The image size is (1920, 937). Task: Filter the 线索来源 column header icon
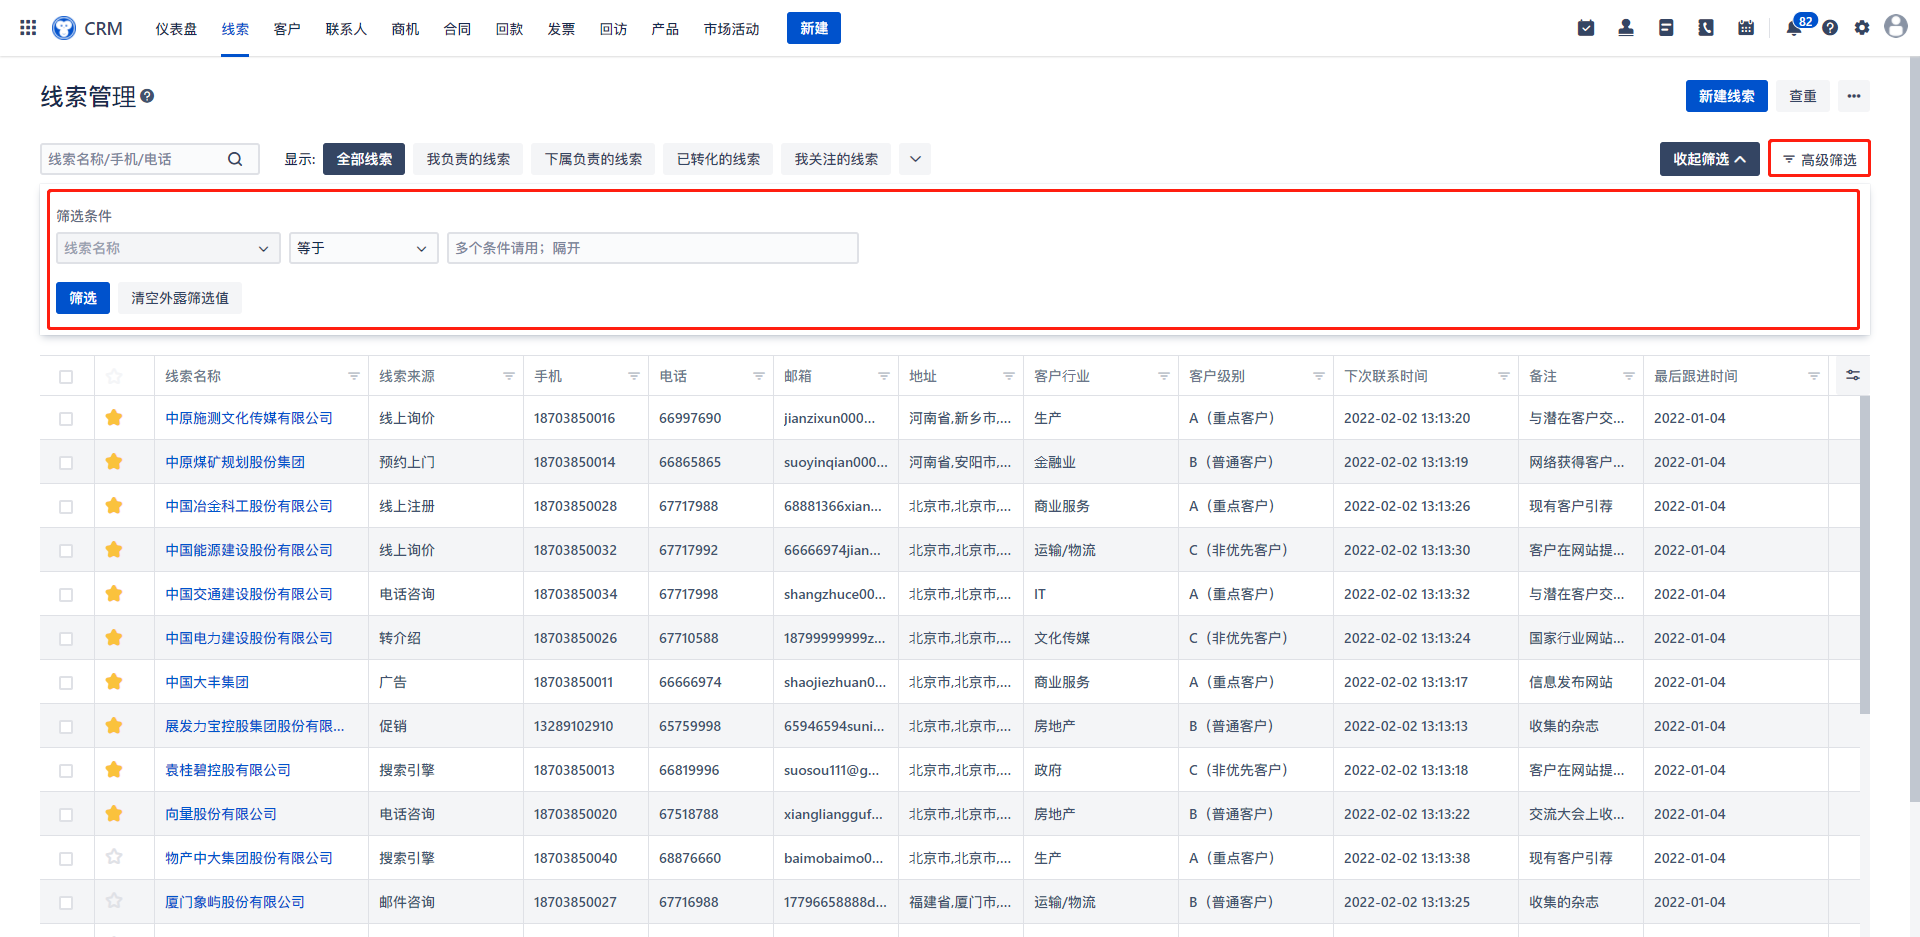[509, 376]
